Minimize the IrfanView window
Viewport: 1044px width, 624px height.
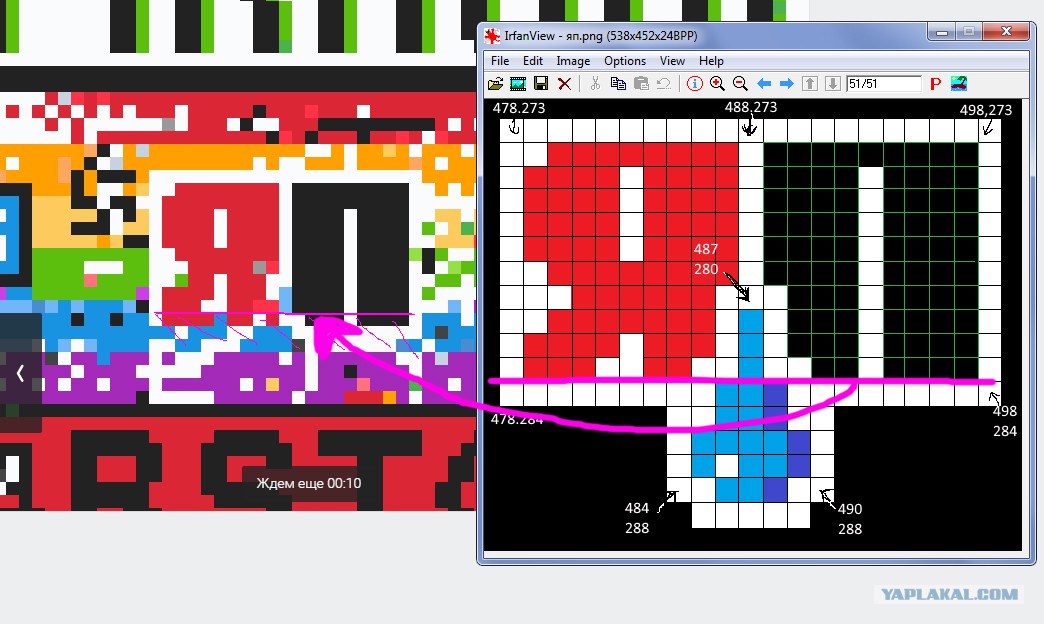coord(941,31)
